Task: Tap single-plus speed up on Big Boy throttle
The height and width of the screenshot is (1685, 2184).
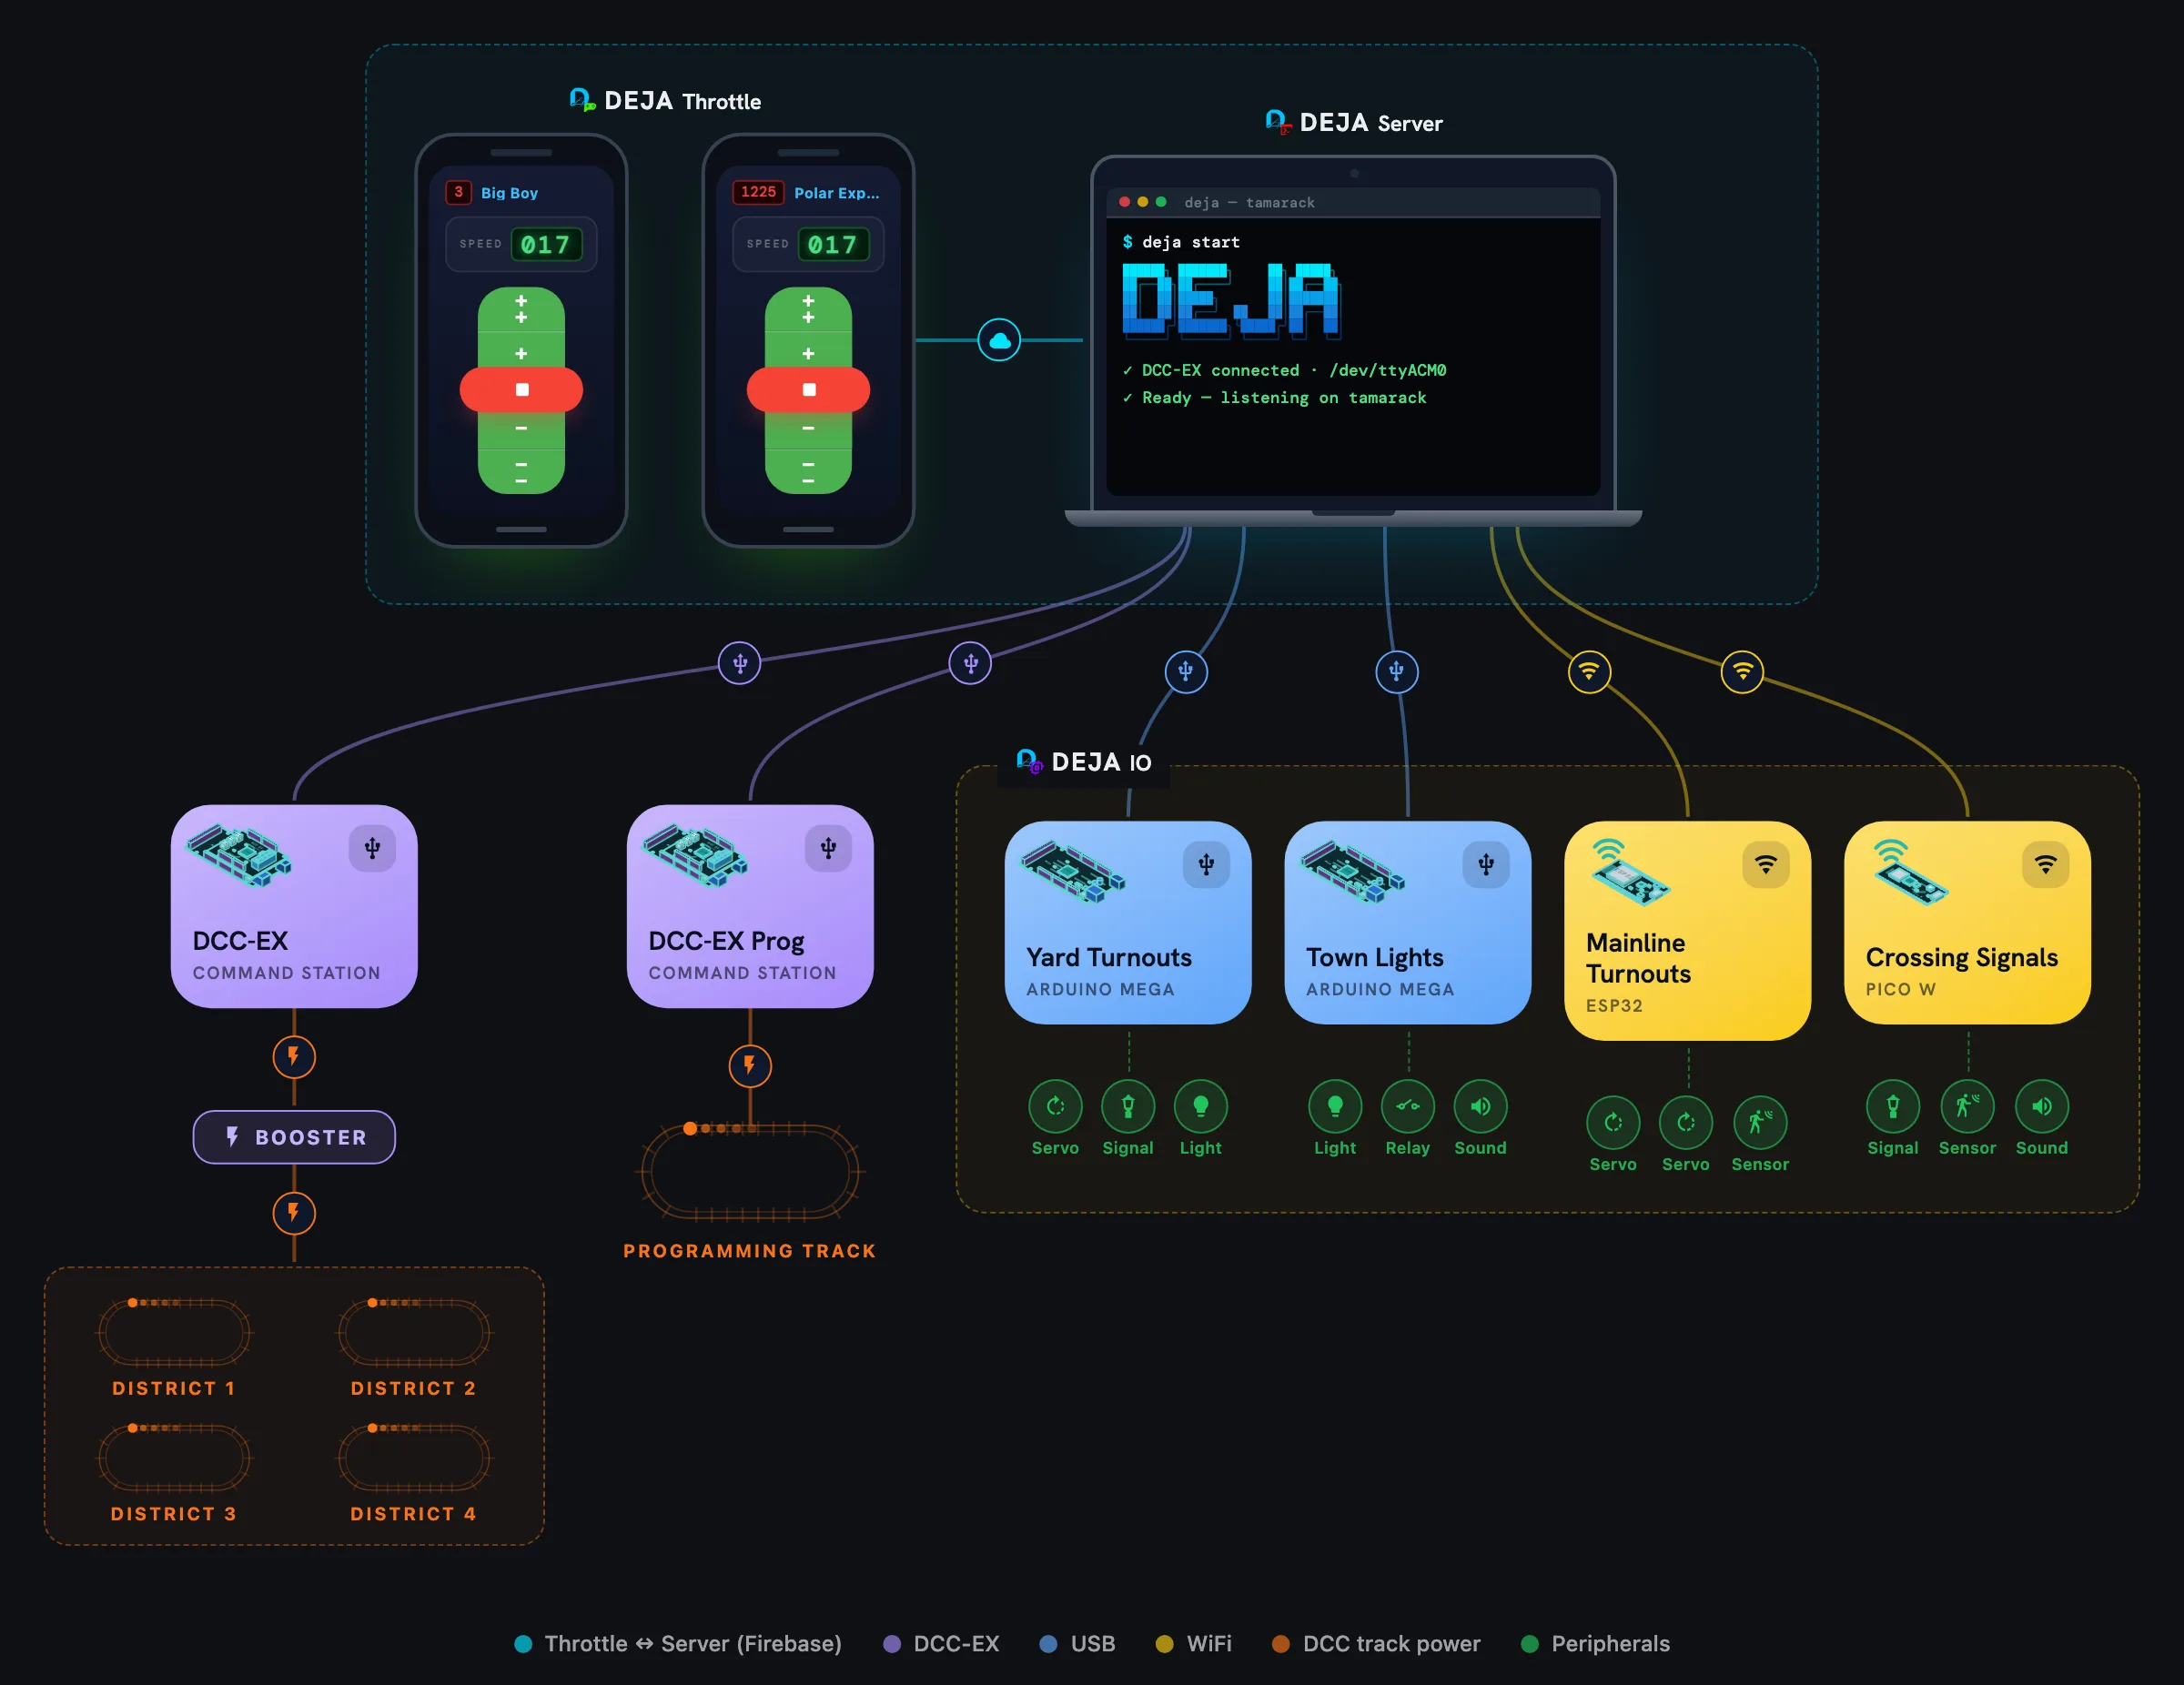Action: pos(521,353)
